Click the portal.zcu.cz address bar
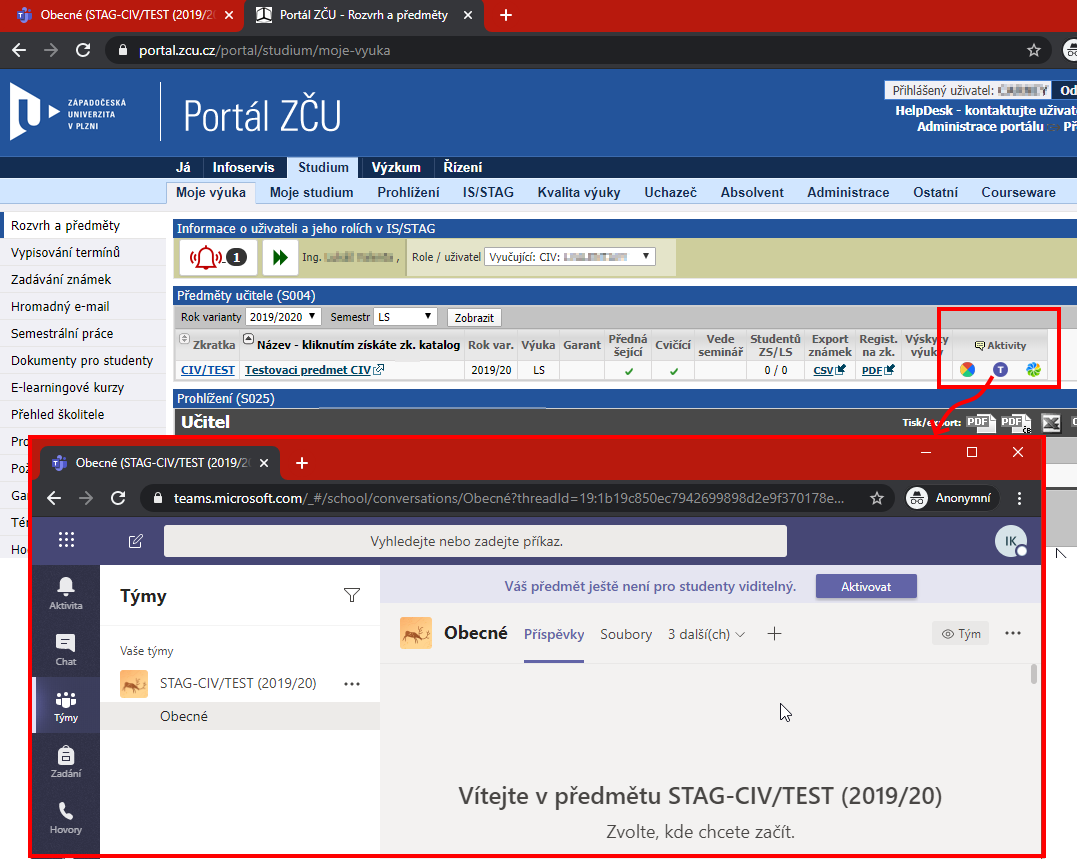 point(577,50)
